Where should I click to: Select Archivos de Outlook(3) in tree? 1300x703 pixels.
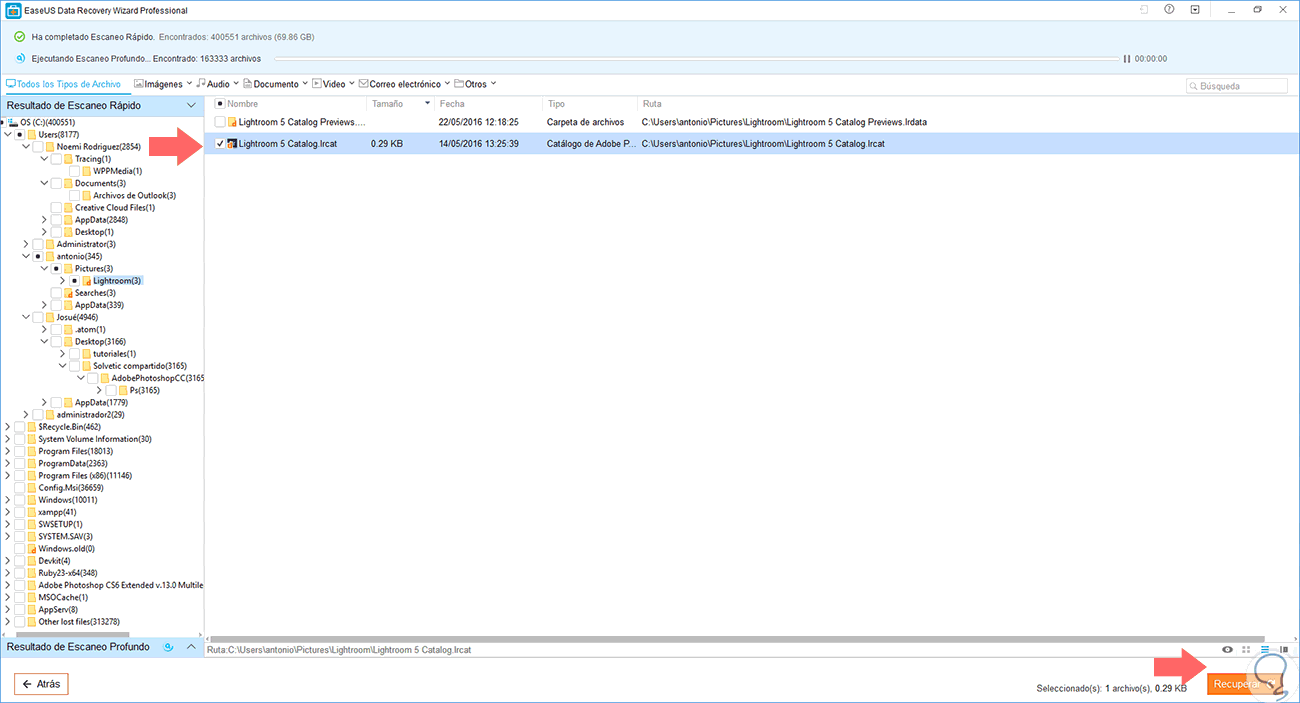pyautogui.click(x=134, y=196)
